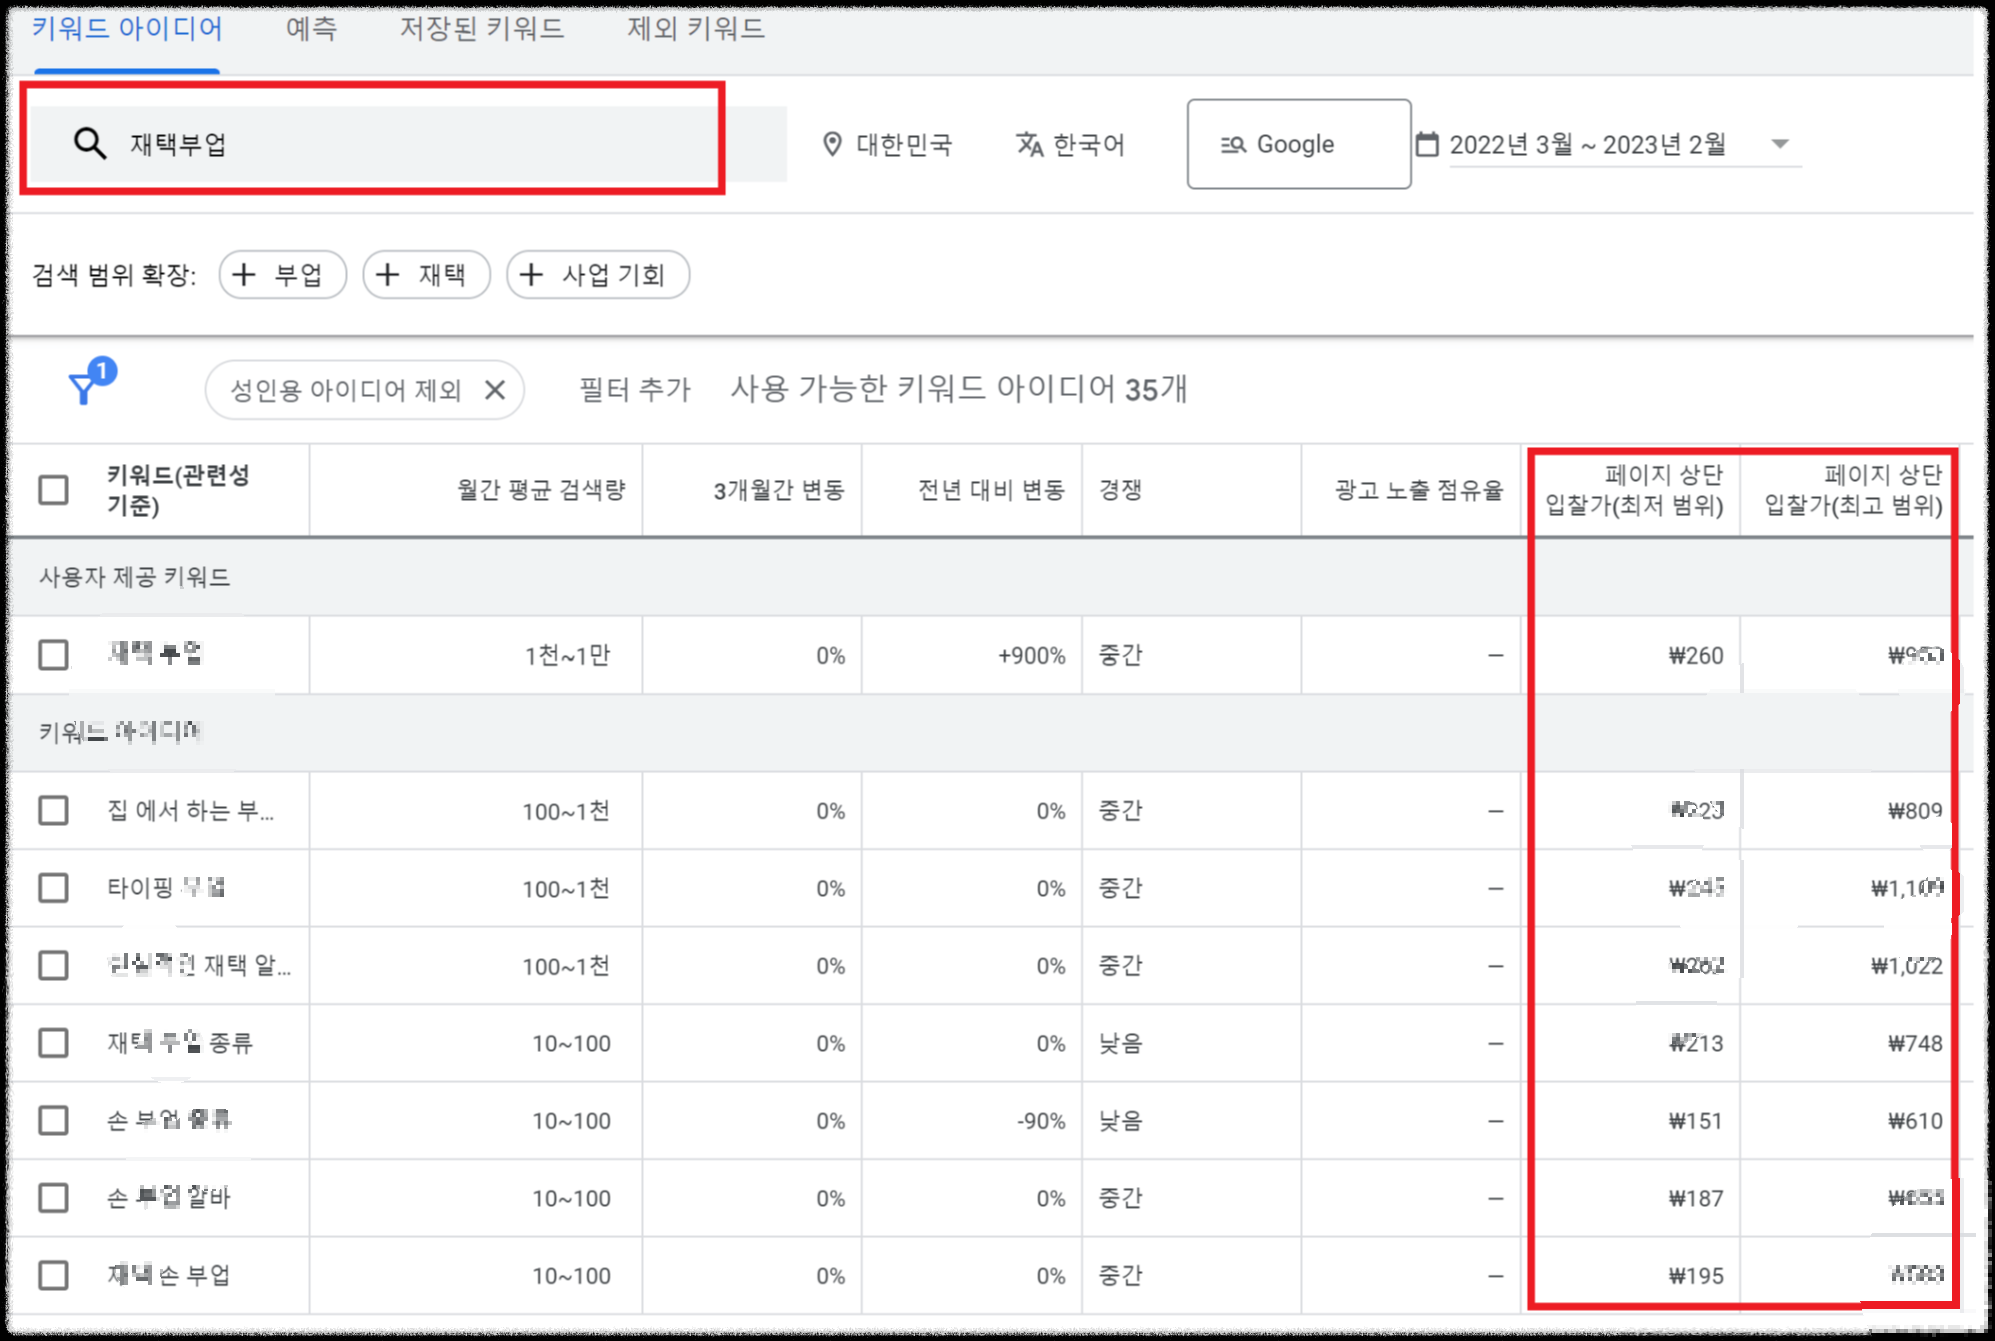Remove the 성인용 아이디어 제외 filter
This screenshot has height=1341, width=1995.
pos(496,390)
